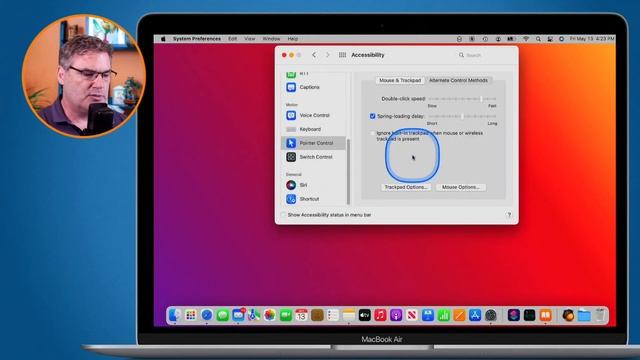The width and height of the screenshot is (640, 360).
Task: Open the Window menu
Action: [x=271, y=39]
